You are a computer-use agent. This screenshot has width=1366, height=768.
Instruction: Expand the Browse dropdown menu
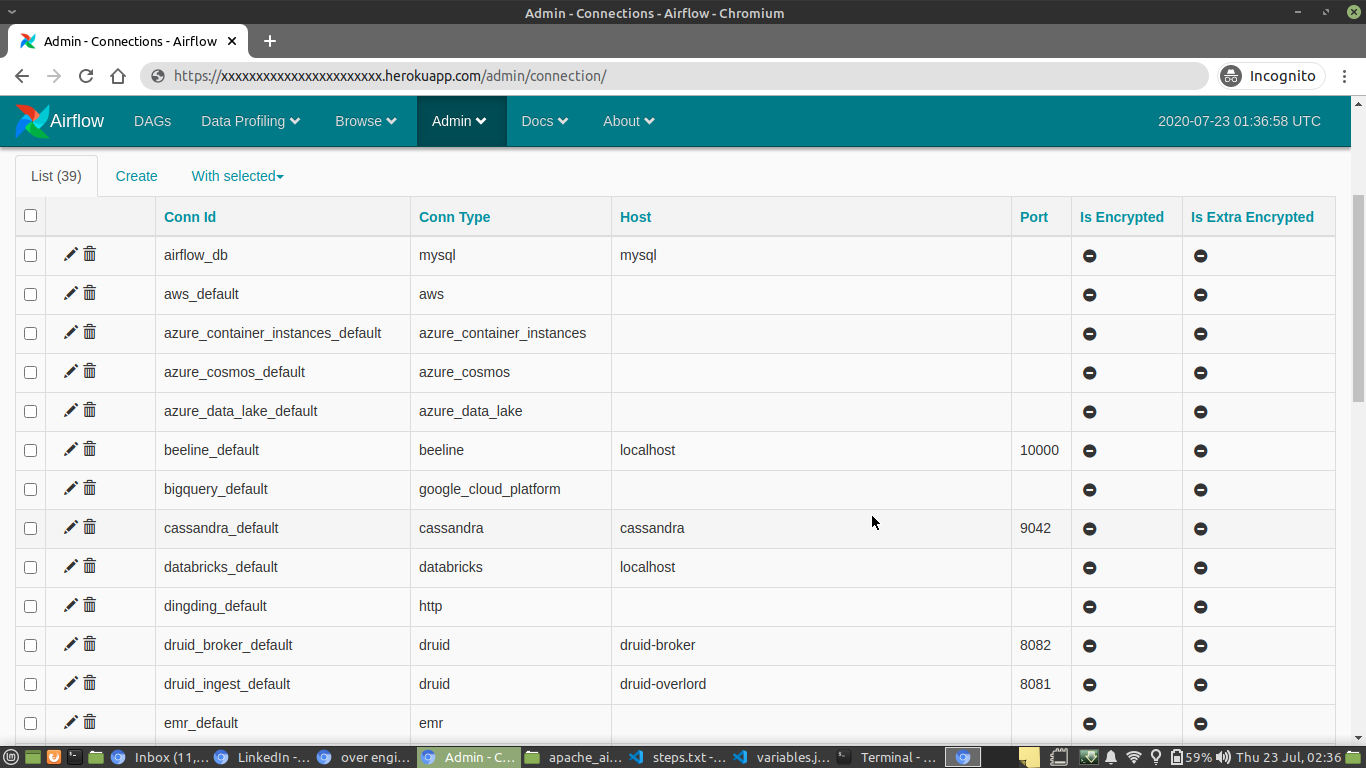[366, 121]
